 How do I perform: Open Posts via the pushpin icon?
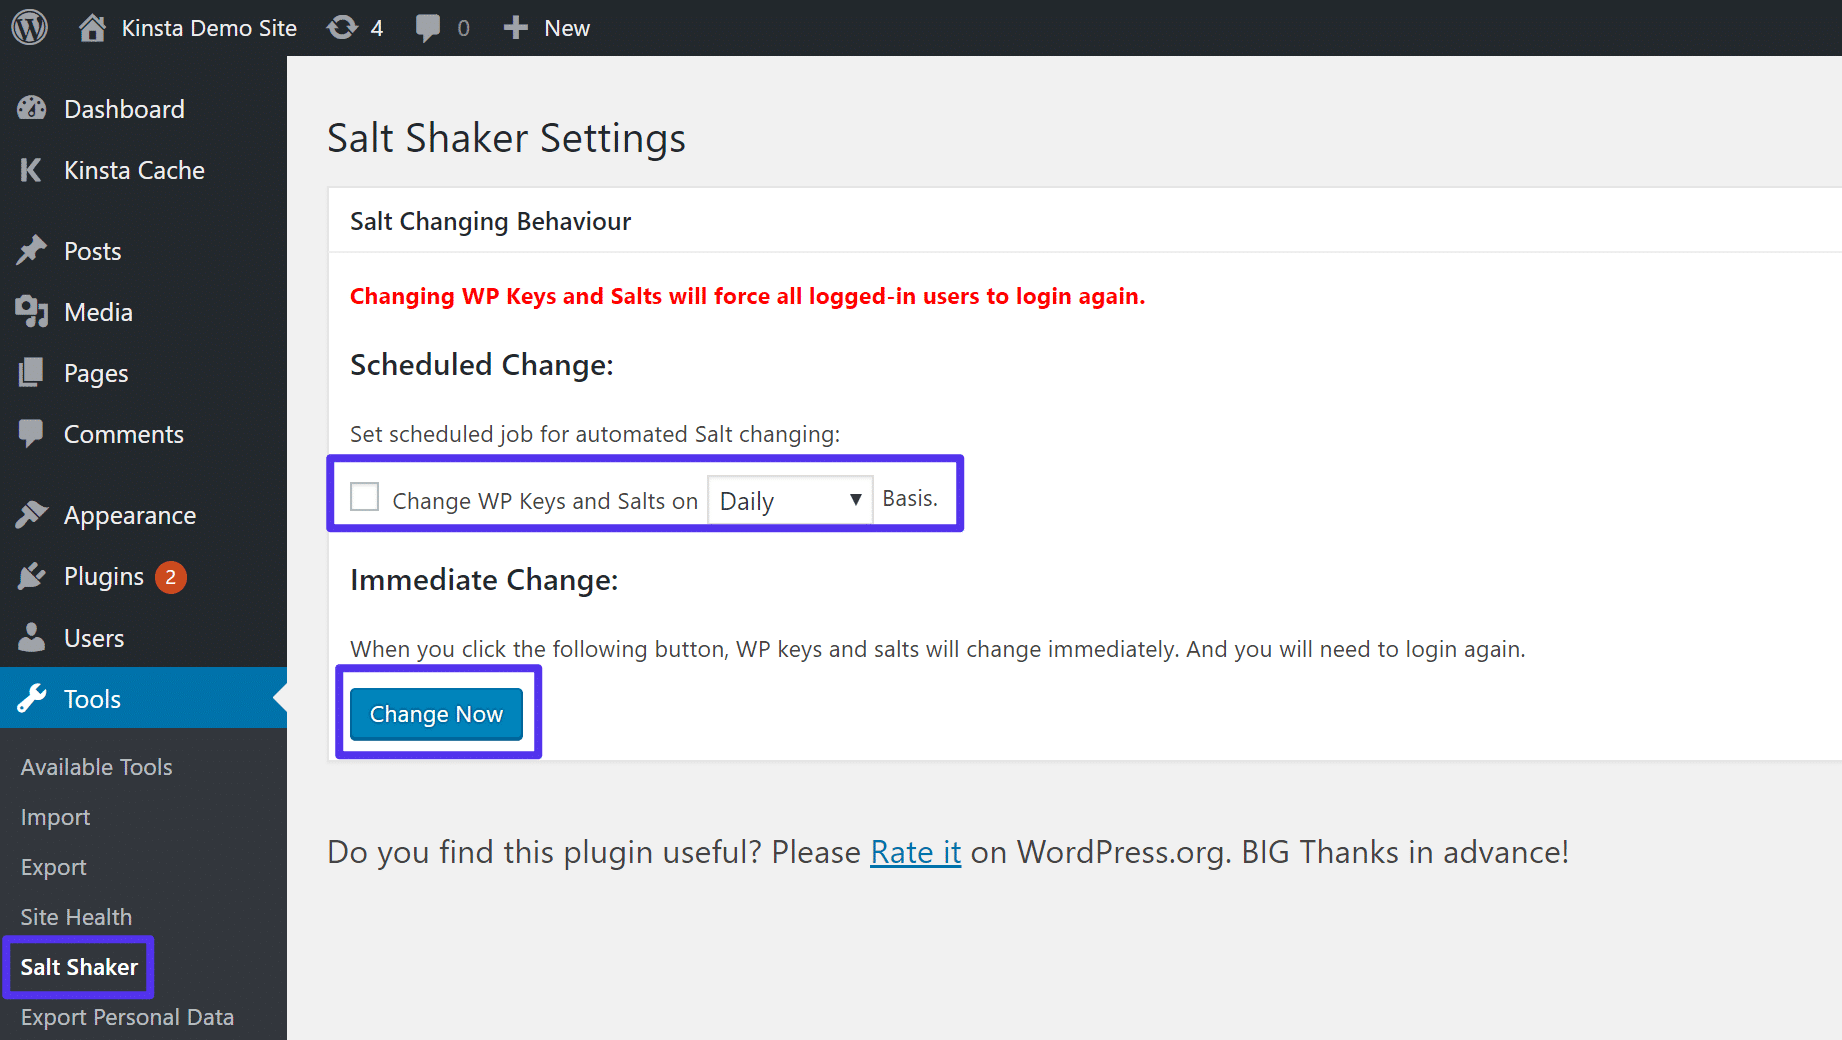point(32,250)
